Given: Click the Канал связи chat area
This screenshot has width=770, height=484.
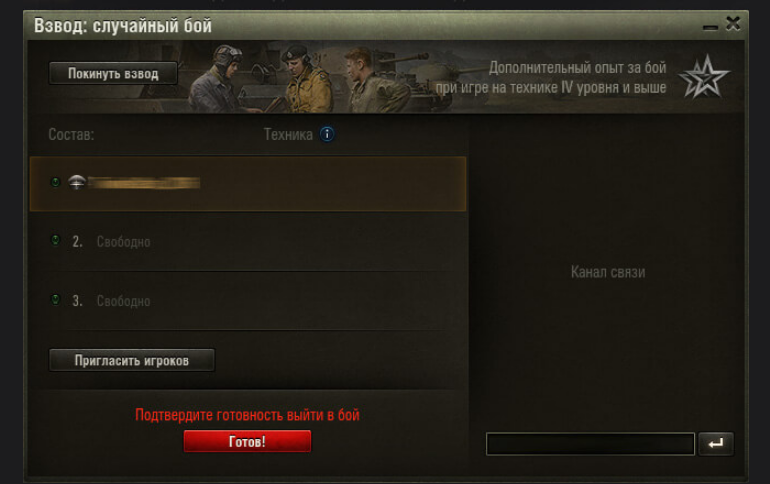Looking at the screenshot, I should click(608, 272).
